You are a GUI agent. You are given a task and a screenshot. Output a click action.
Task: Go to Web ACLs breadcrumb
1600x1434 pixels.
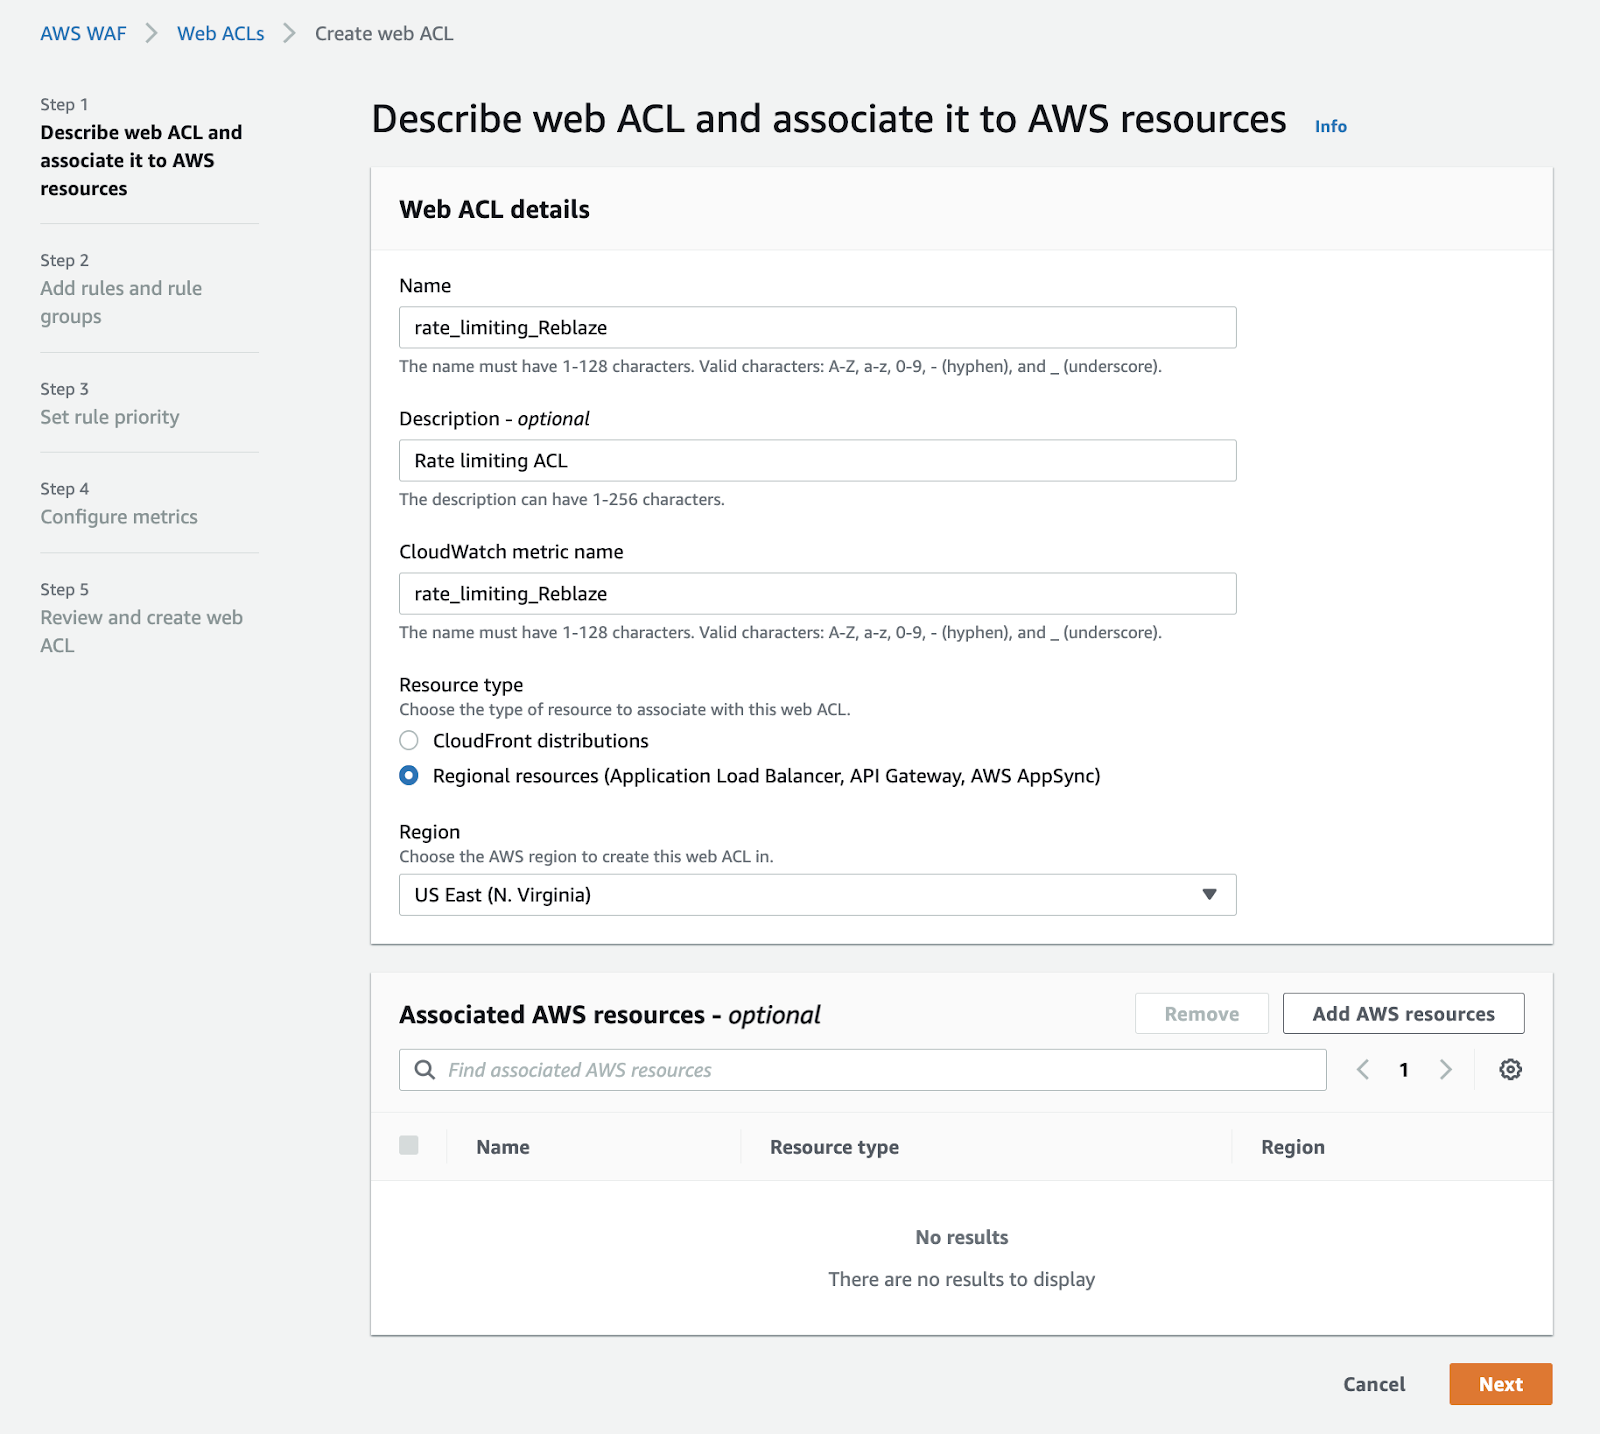click(x=221, y=34)
